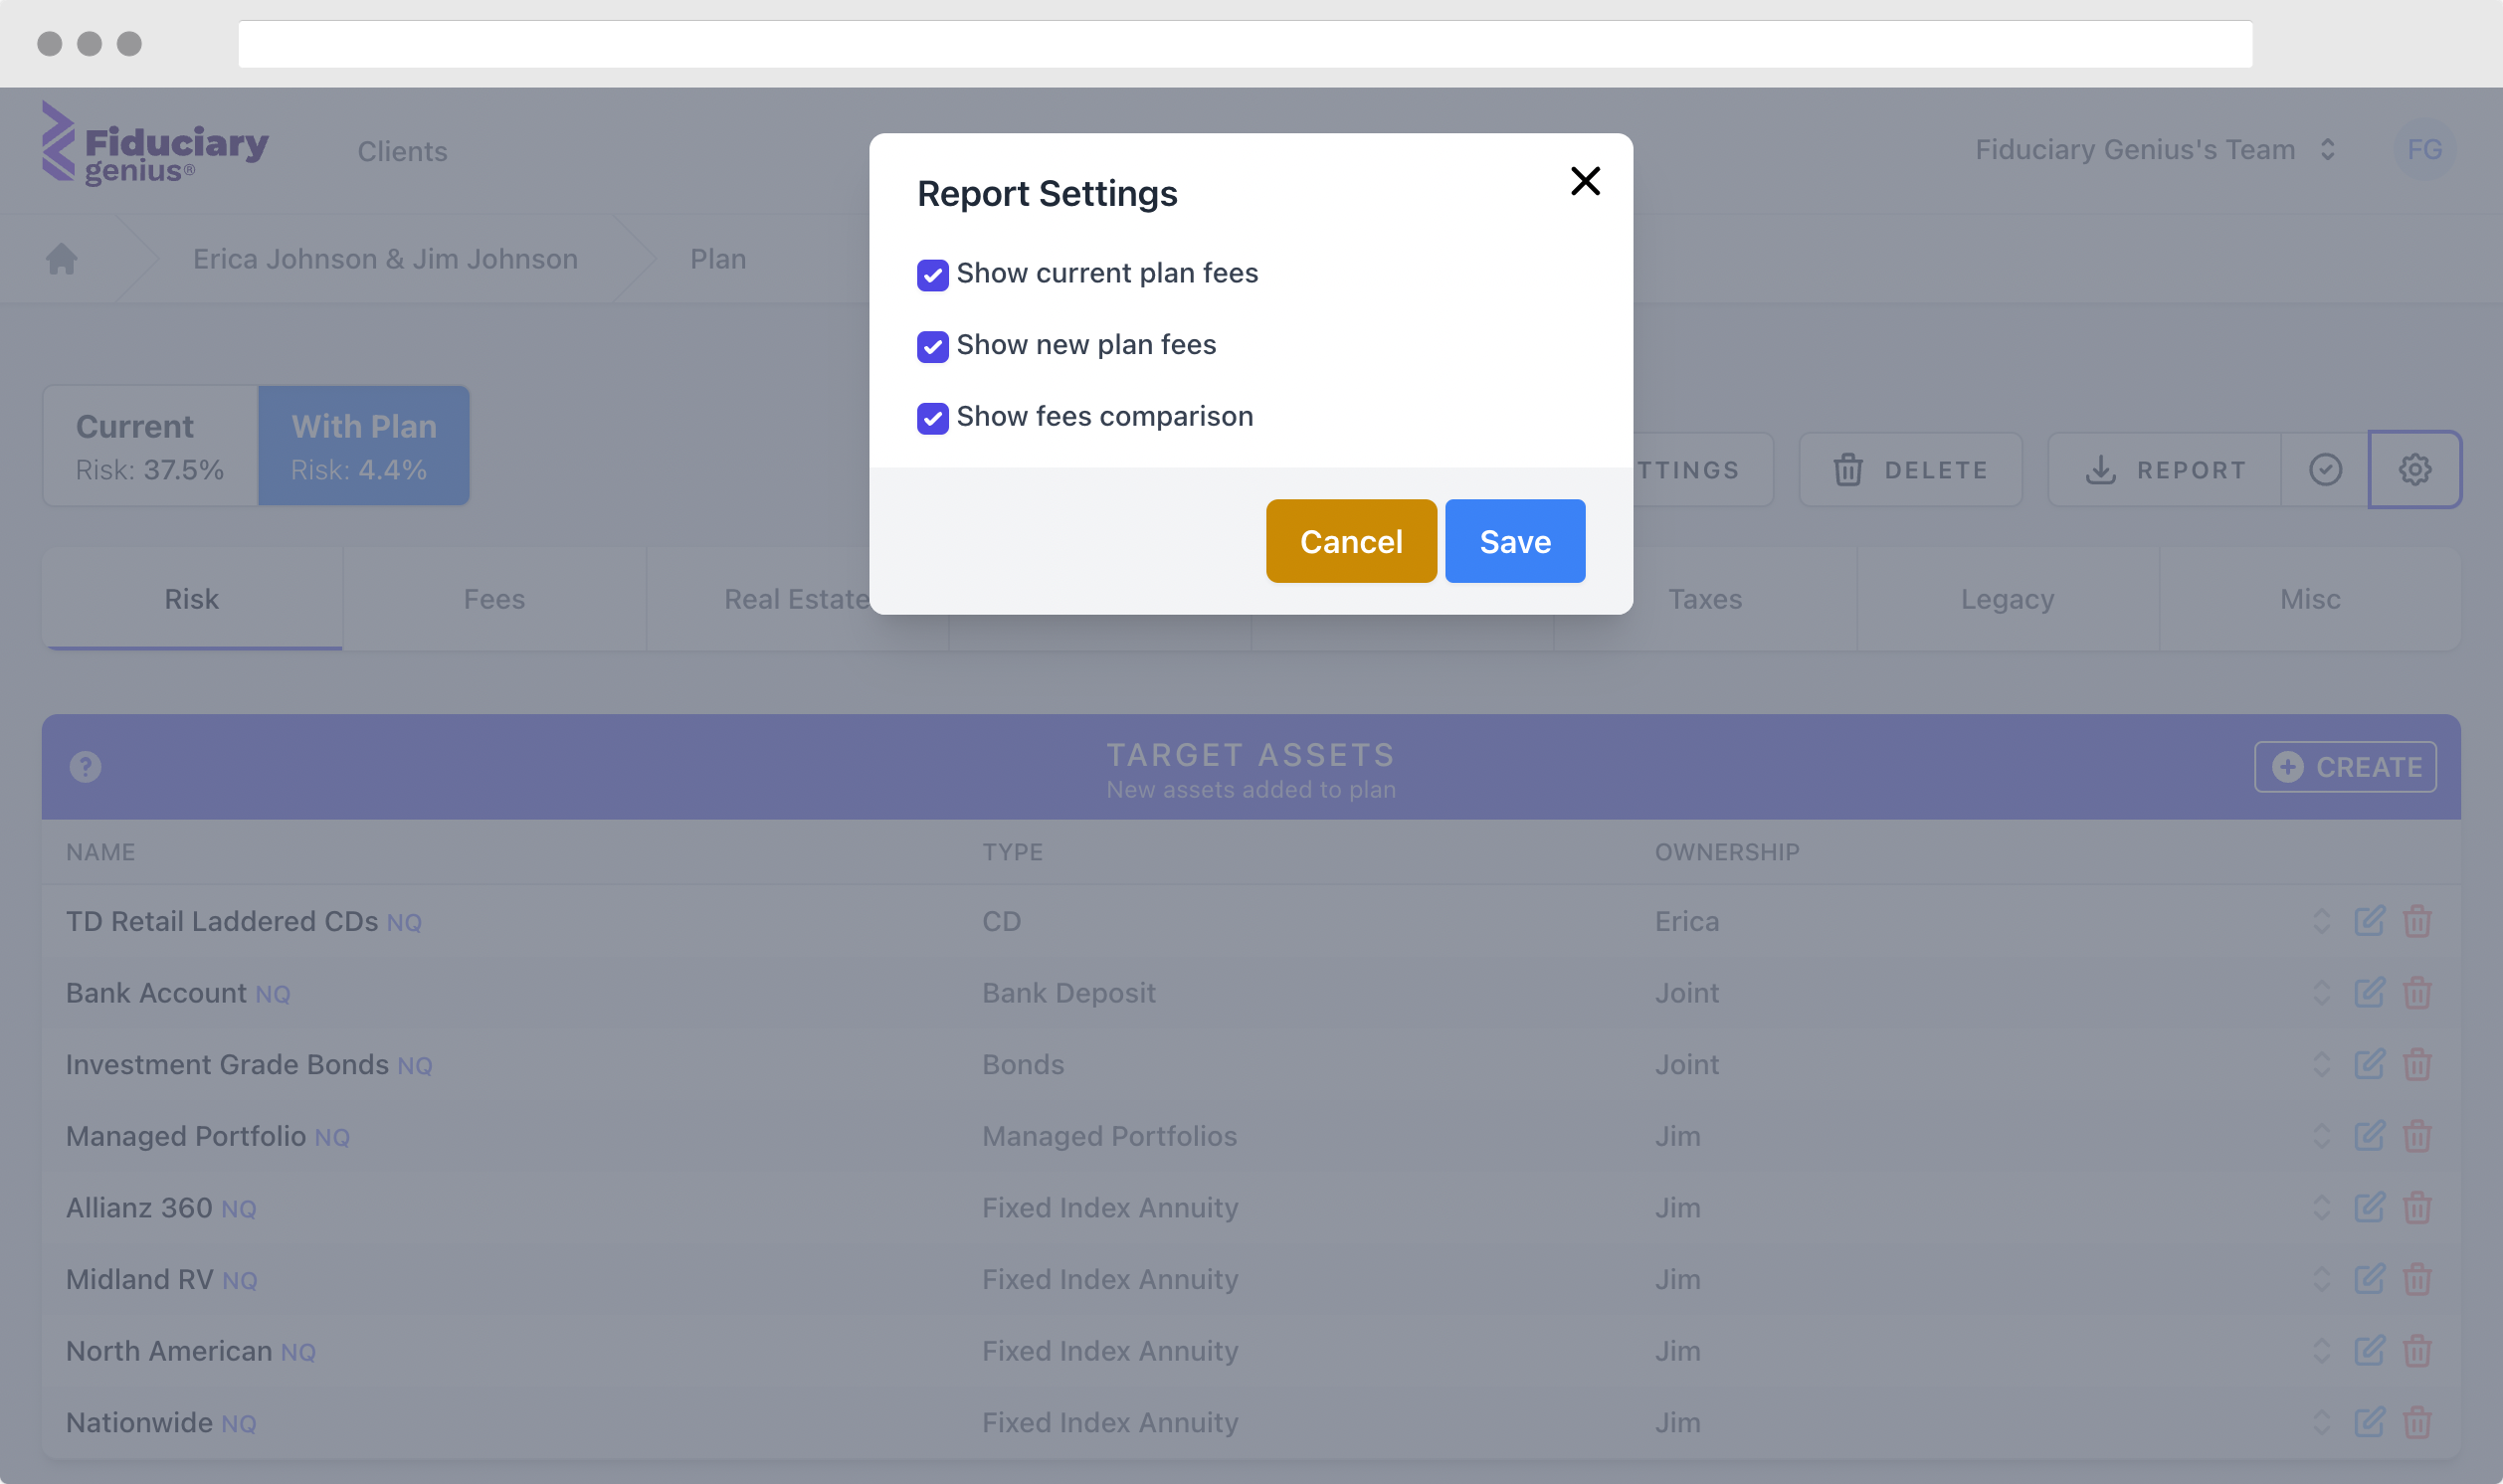The image size is (2503, 1484).
Task: Switch to the Risk tab
Action: (191, 598)
